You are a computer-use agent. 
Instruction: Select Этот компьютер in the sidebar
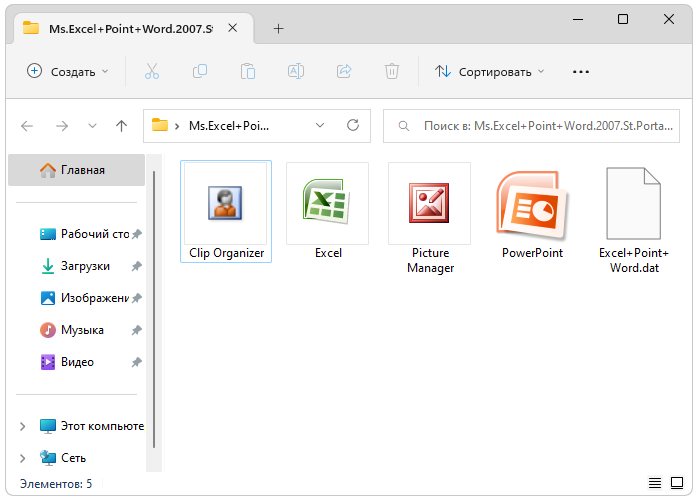pyautogui.click(x=91, y=426)
